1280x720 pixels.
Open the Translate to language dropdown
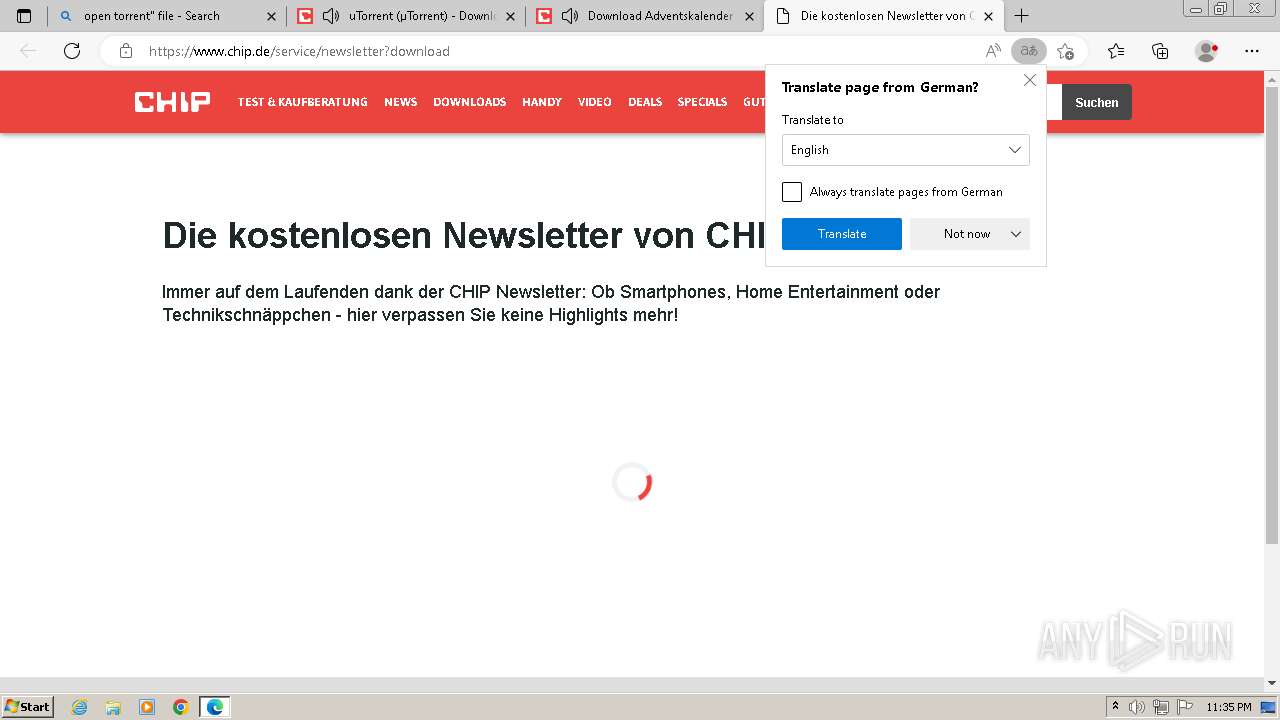[x=906, y=150]
